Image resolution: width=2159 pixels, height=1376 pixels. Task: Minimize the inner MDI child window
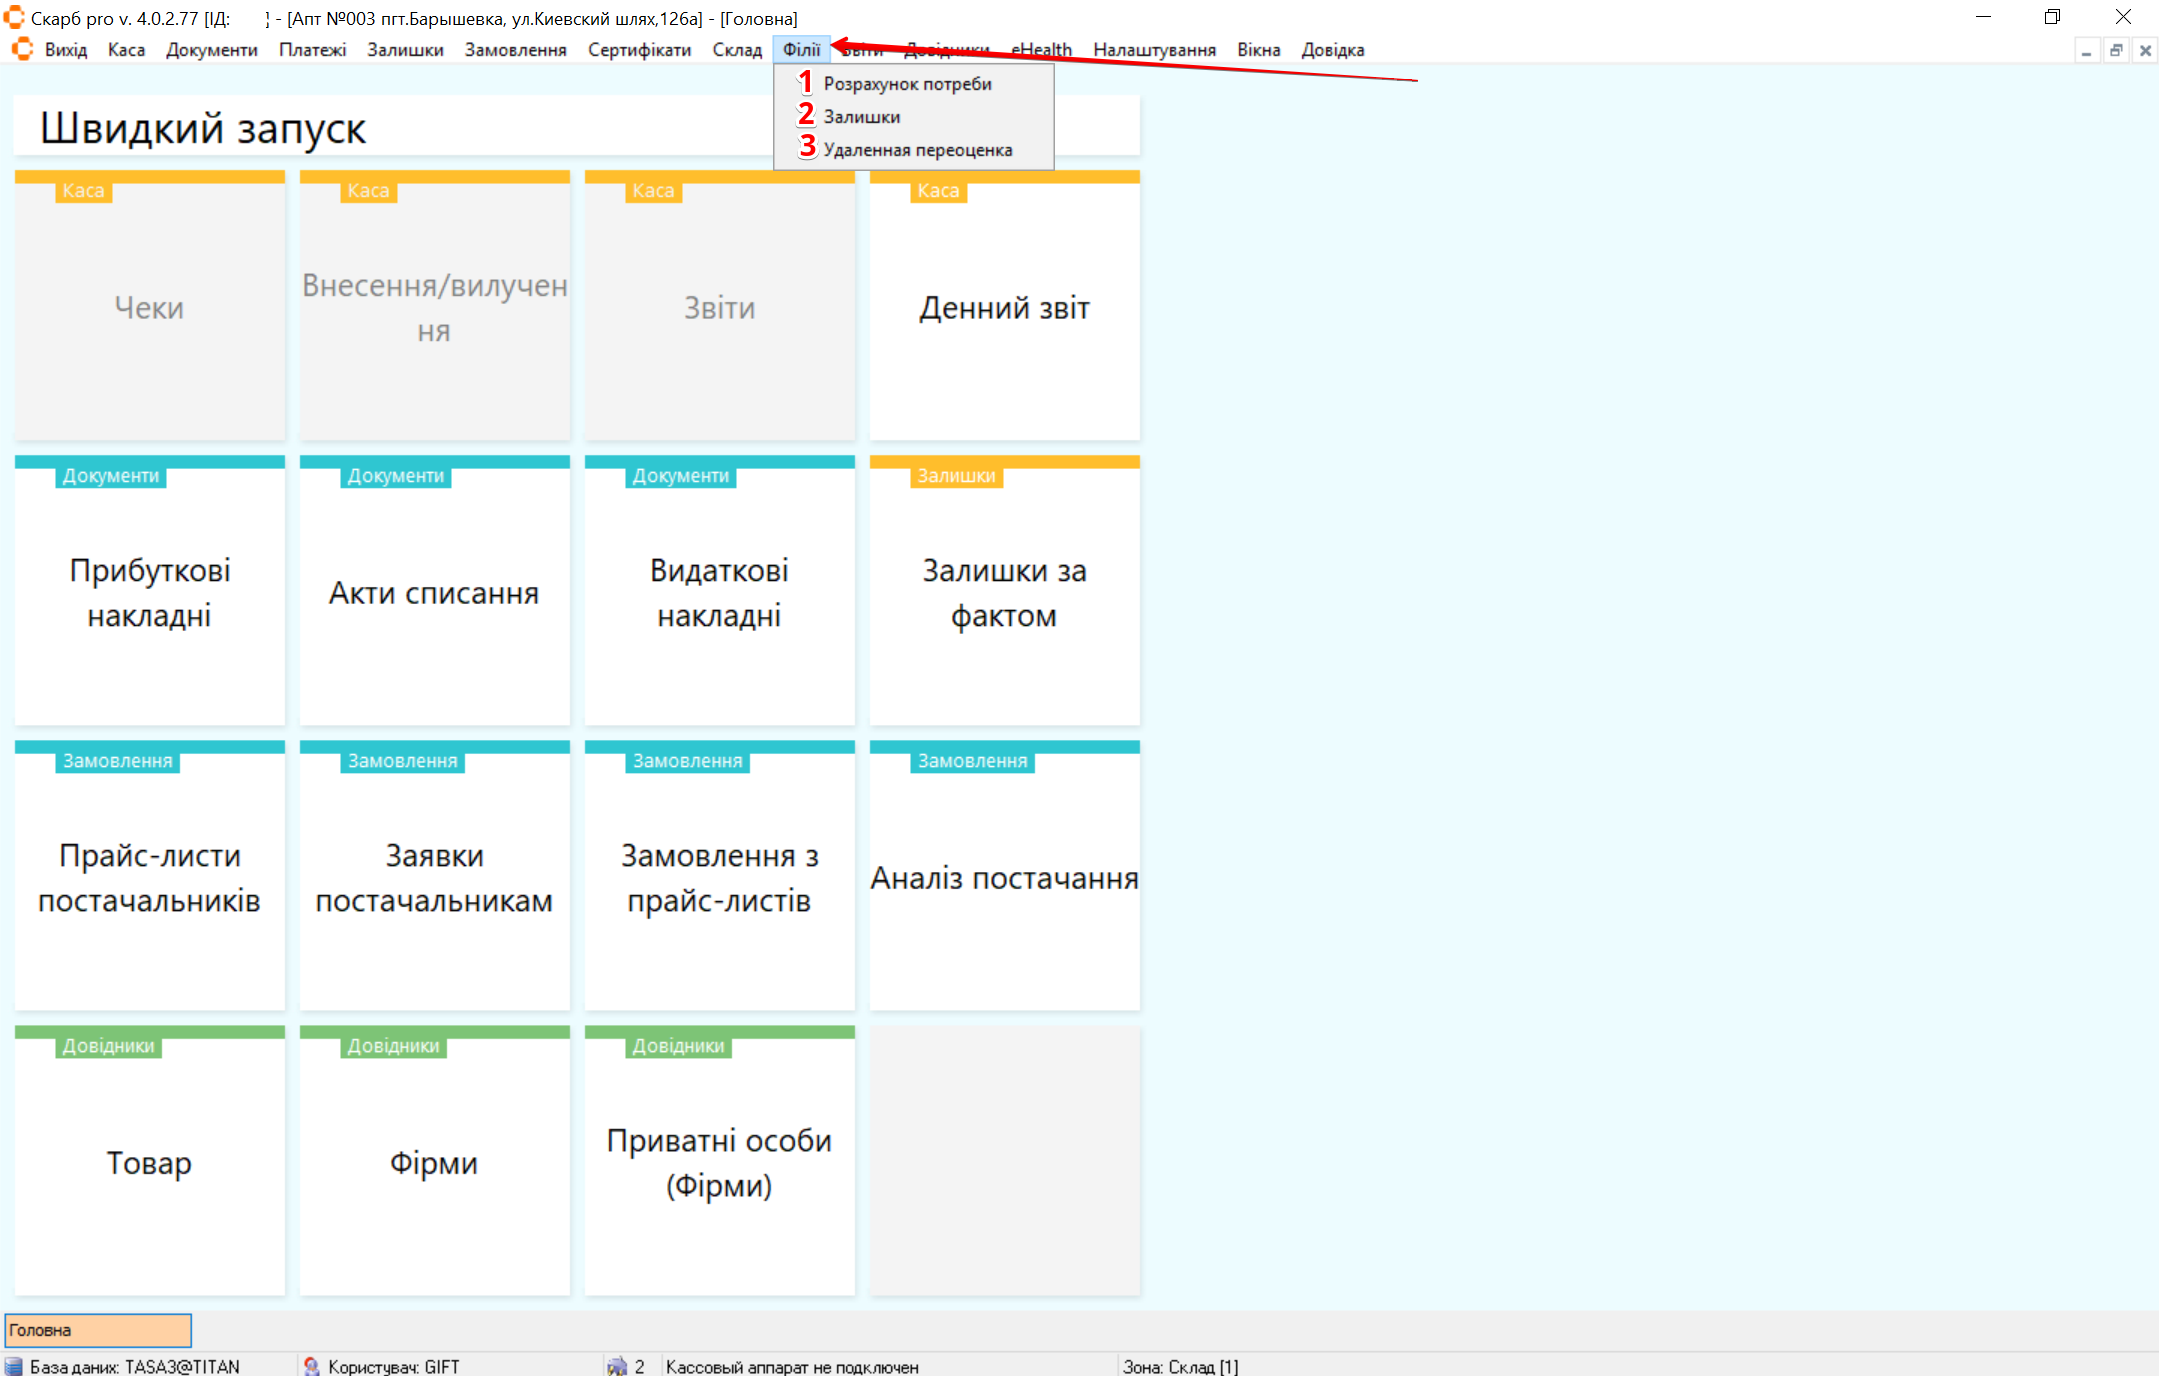pos(2086,50)
